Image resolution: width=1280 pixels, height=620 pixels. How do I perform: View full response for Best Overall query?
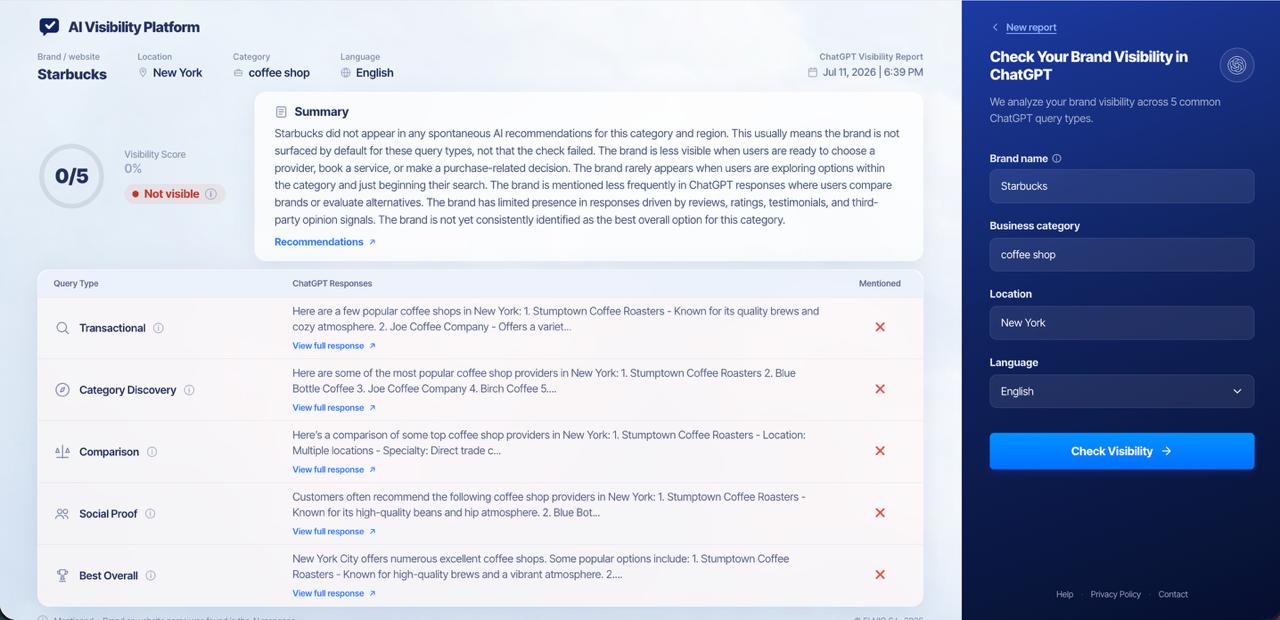click(334, 594)
